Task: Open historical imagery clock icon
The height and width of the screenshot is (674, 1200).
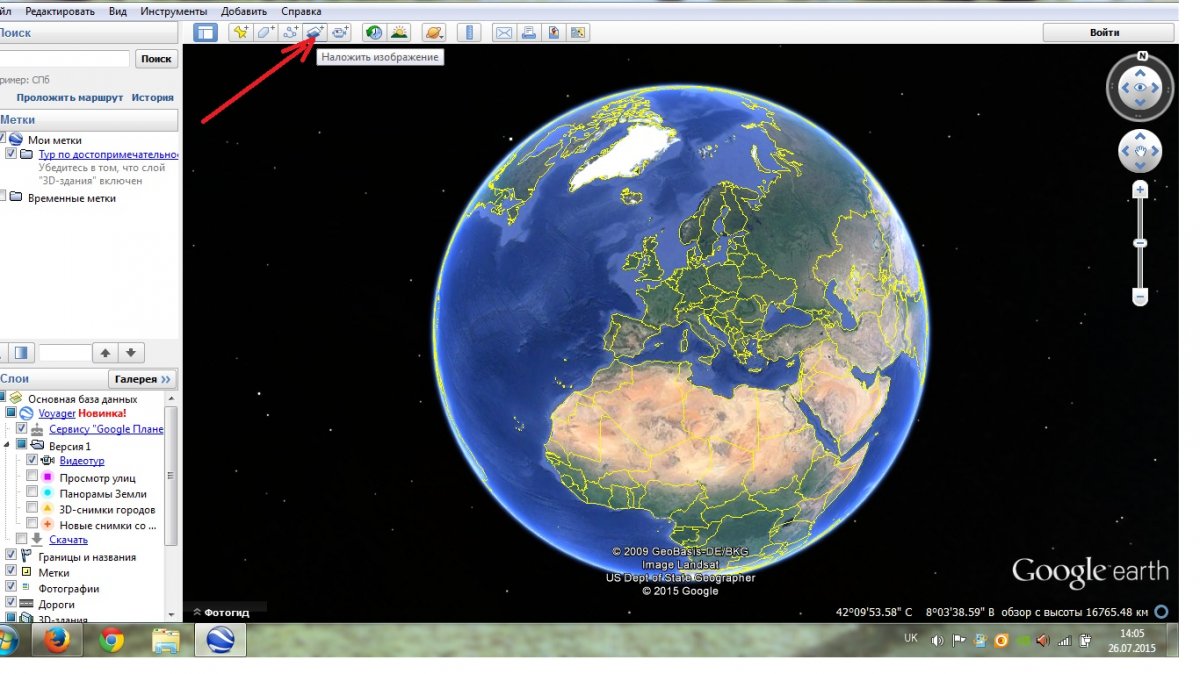Action: click(x=373, y=33)
